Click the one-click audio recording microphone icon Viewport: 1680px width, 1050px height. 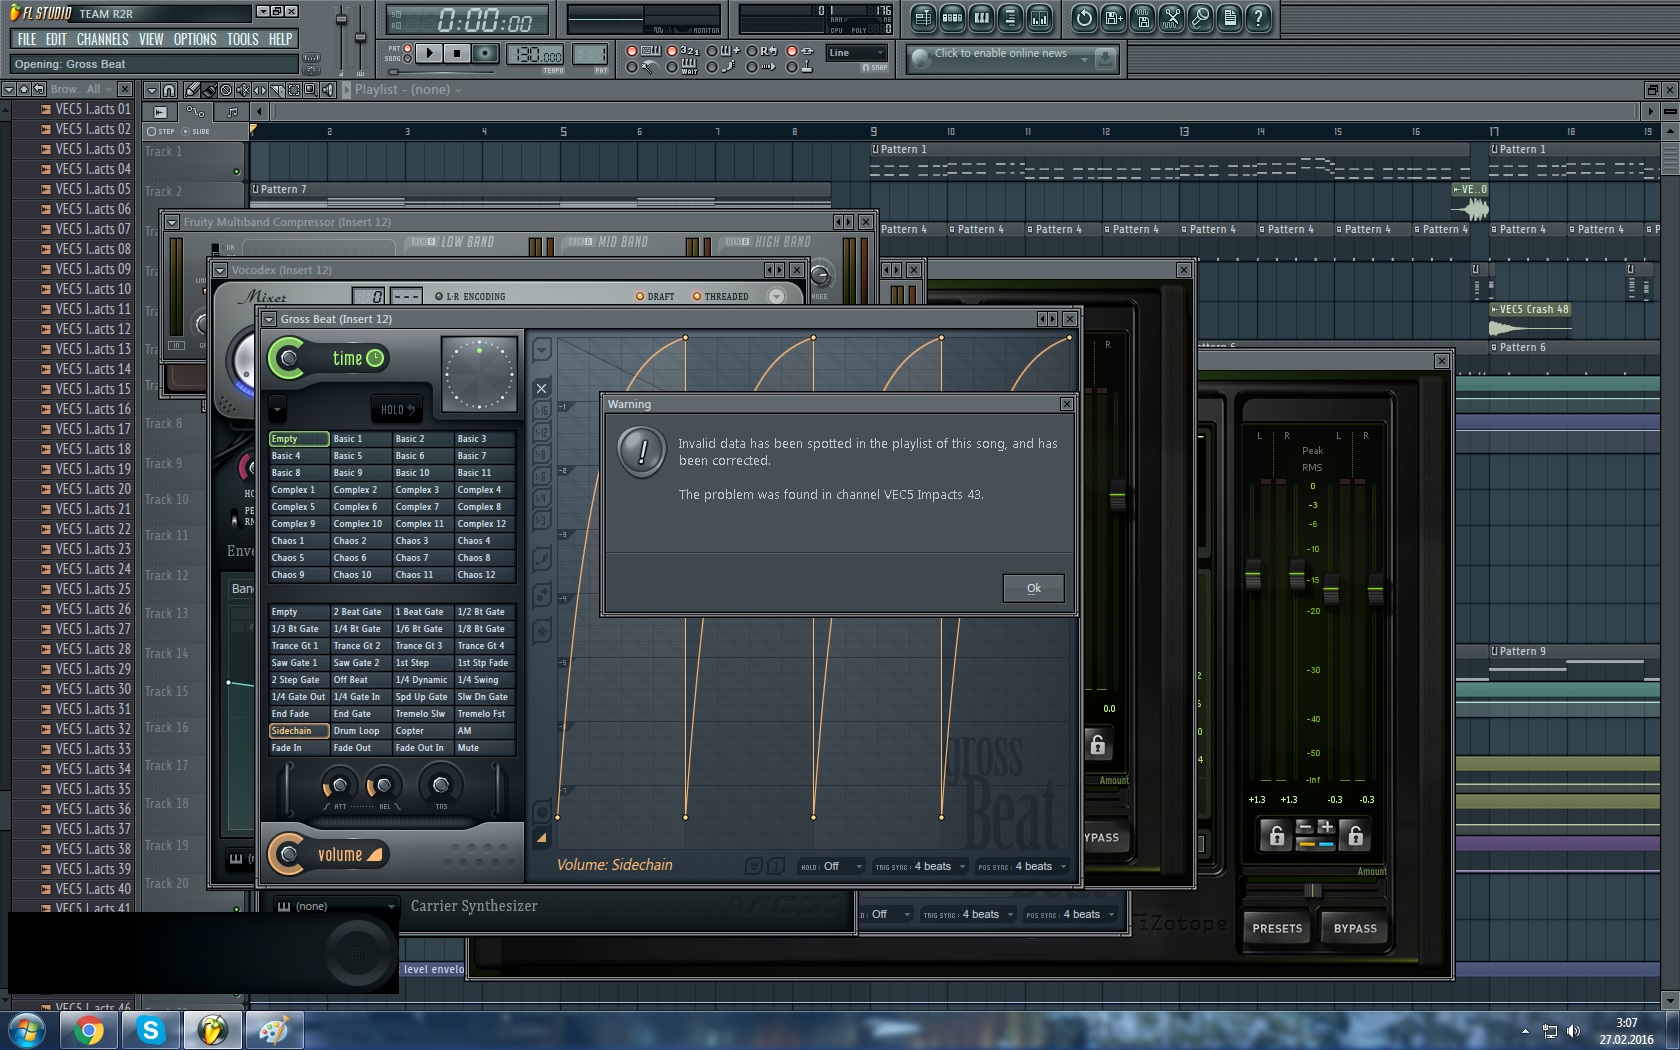(x=1200, y=17)
